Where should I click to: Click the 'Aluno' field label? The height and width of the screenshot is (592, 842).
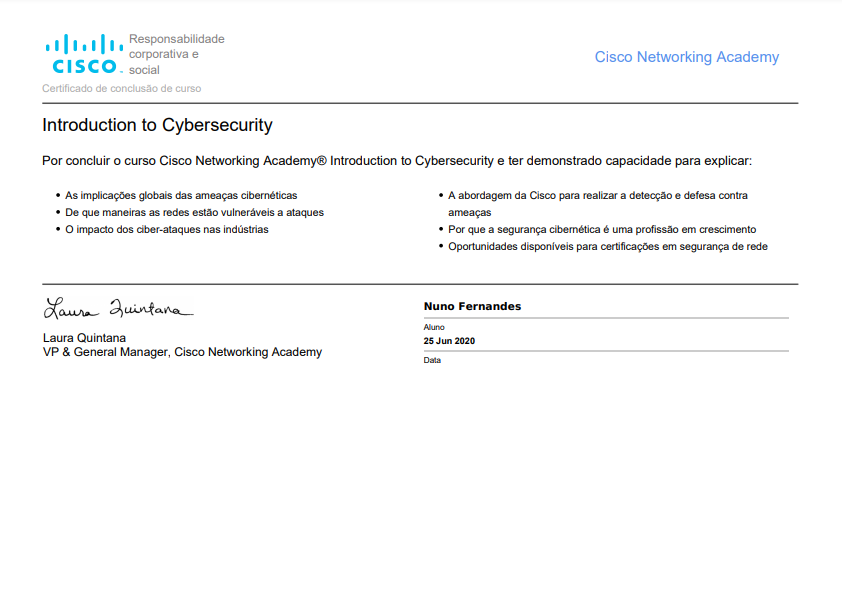point(434,327)
